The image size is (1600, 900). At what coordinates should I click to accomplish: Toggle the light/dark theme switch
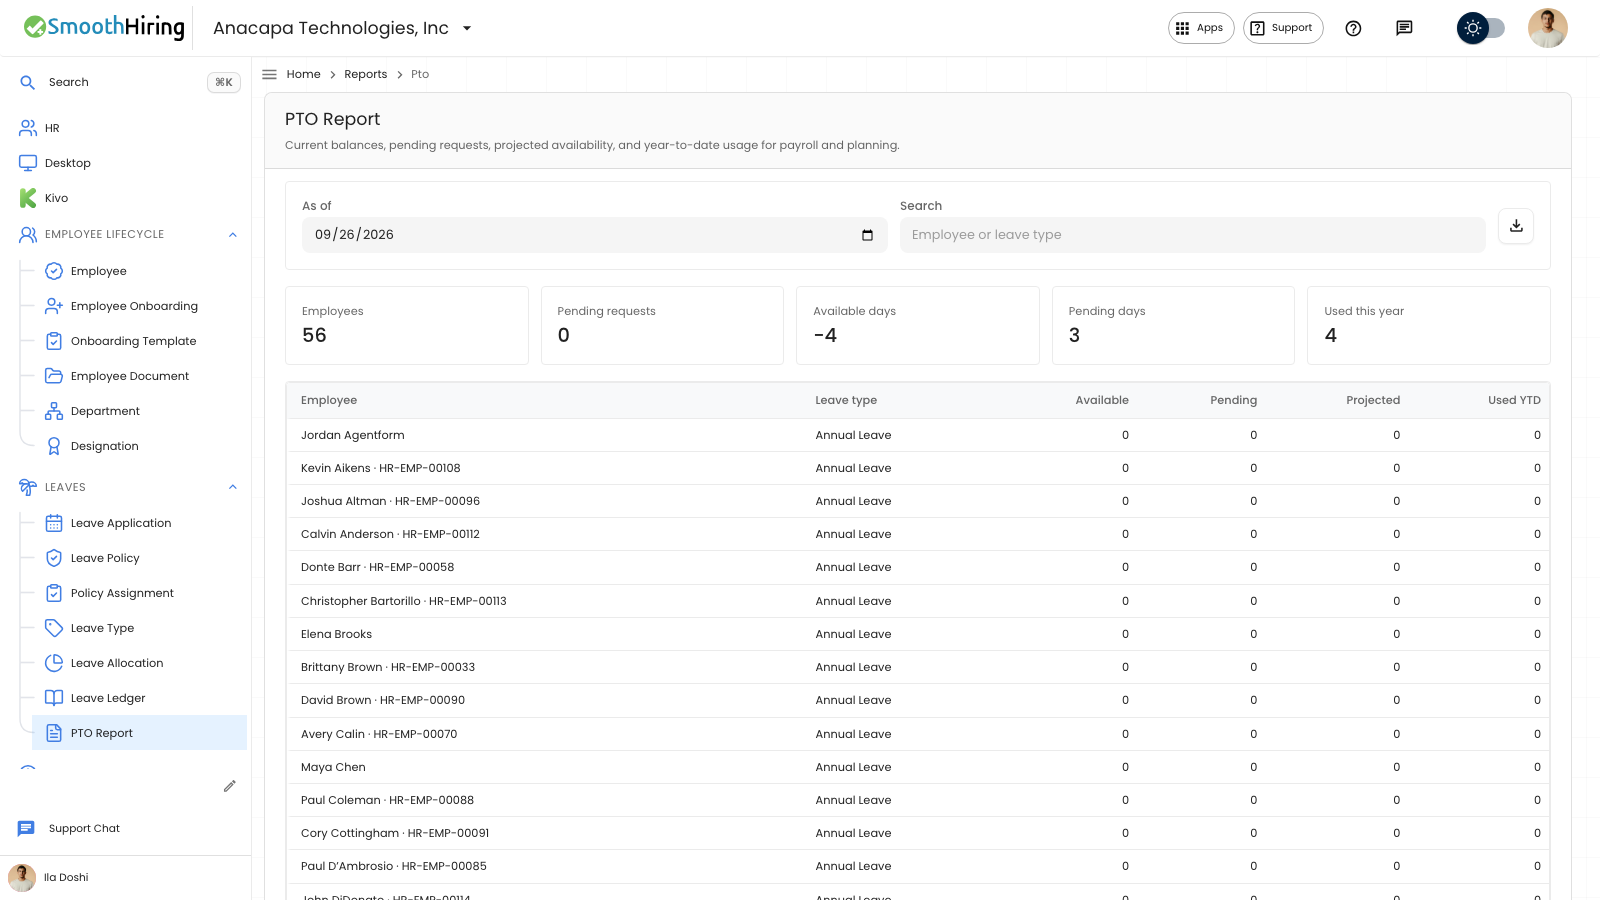click(x=1481, y=28)
